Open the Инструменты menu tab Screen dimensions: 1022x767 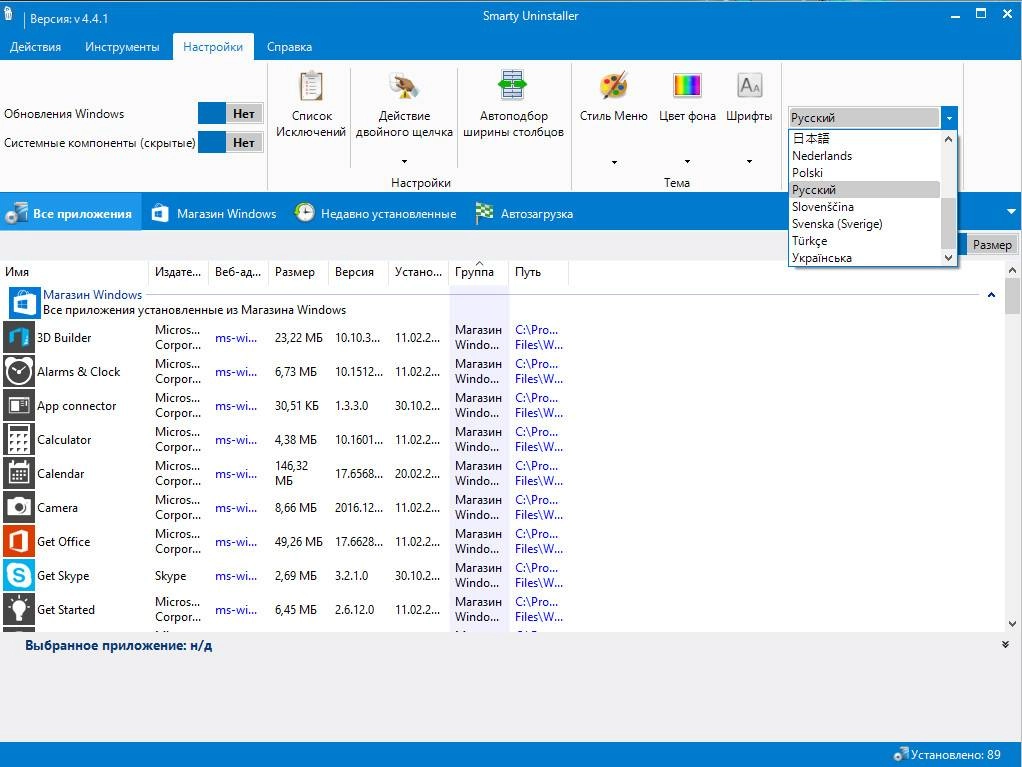coord(122,47)
